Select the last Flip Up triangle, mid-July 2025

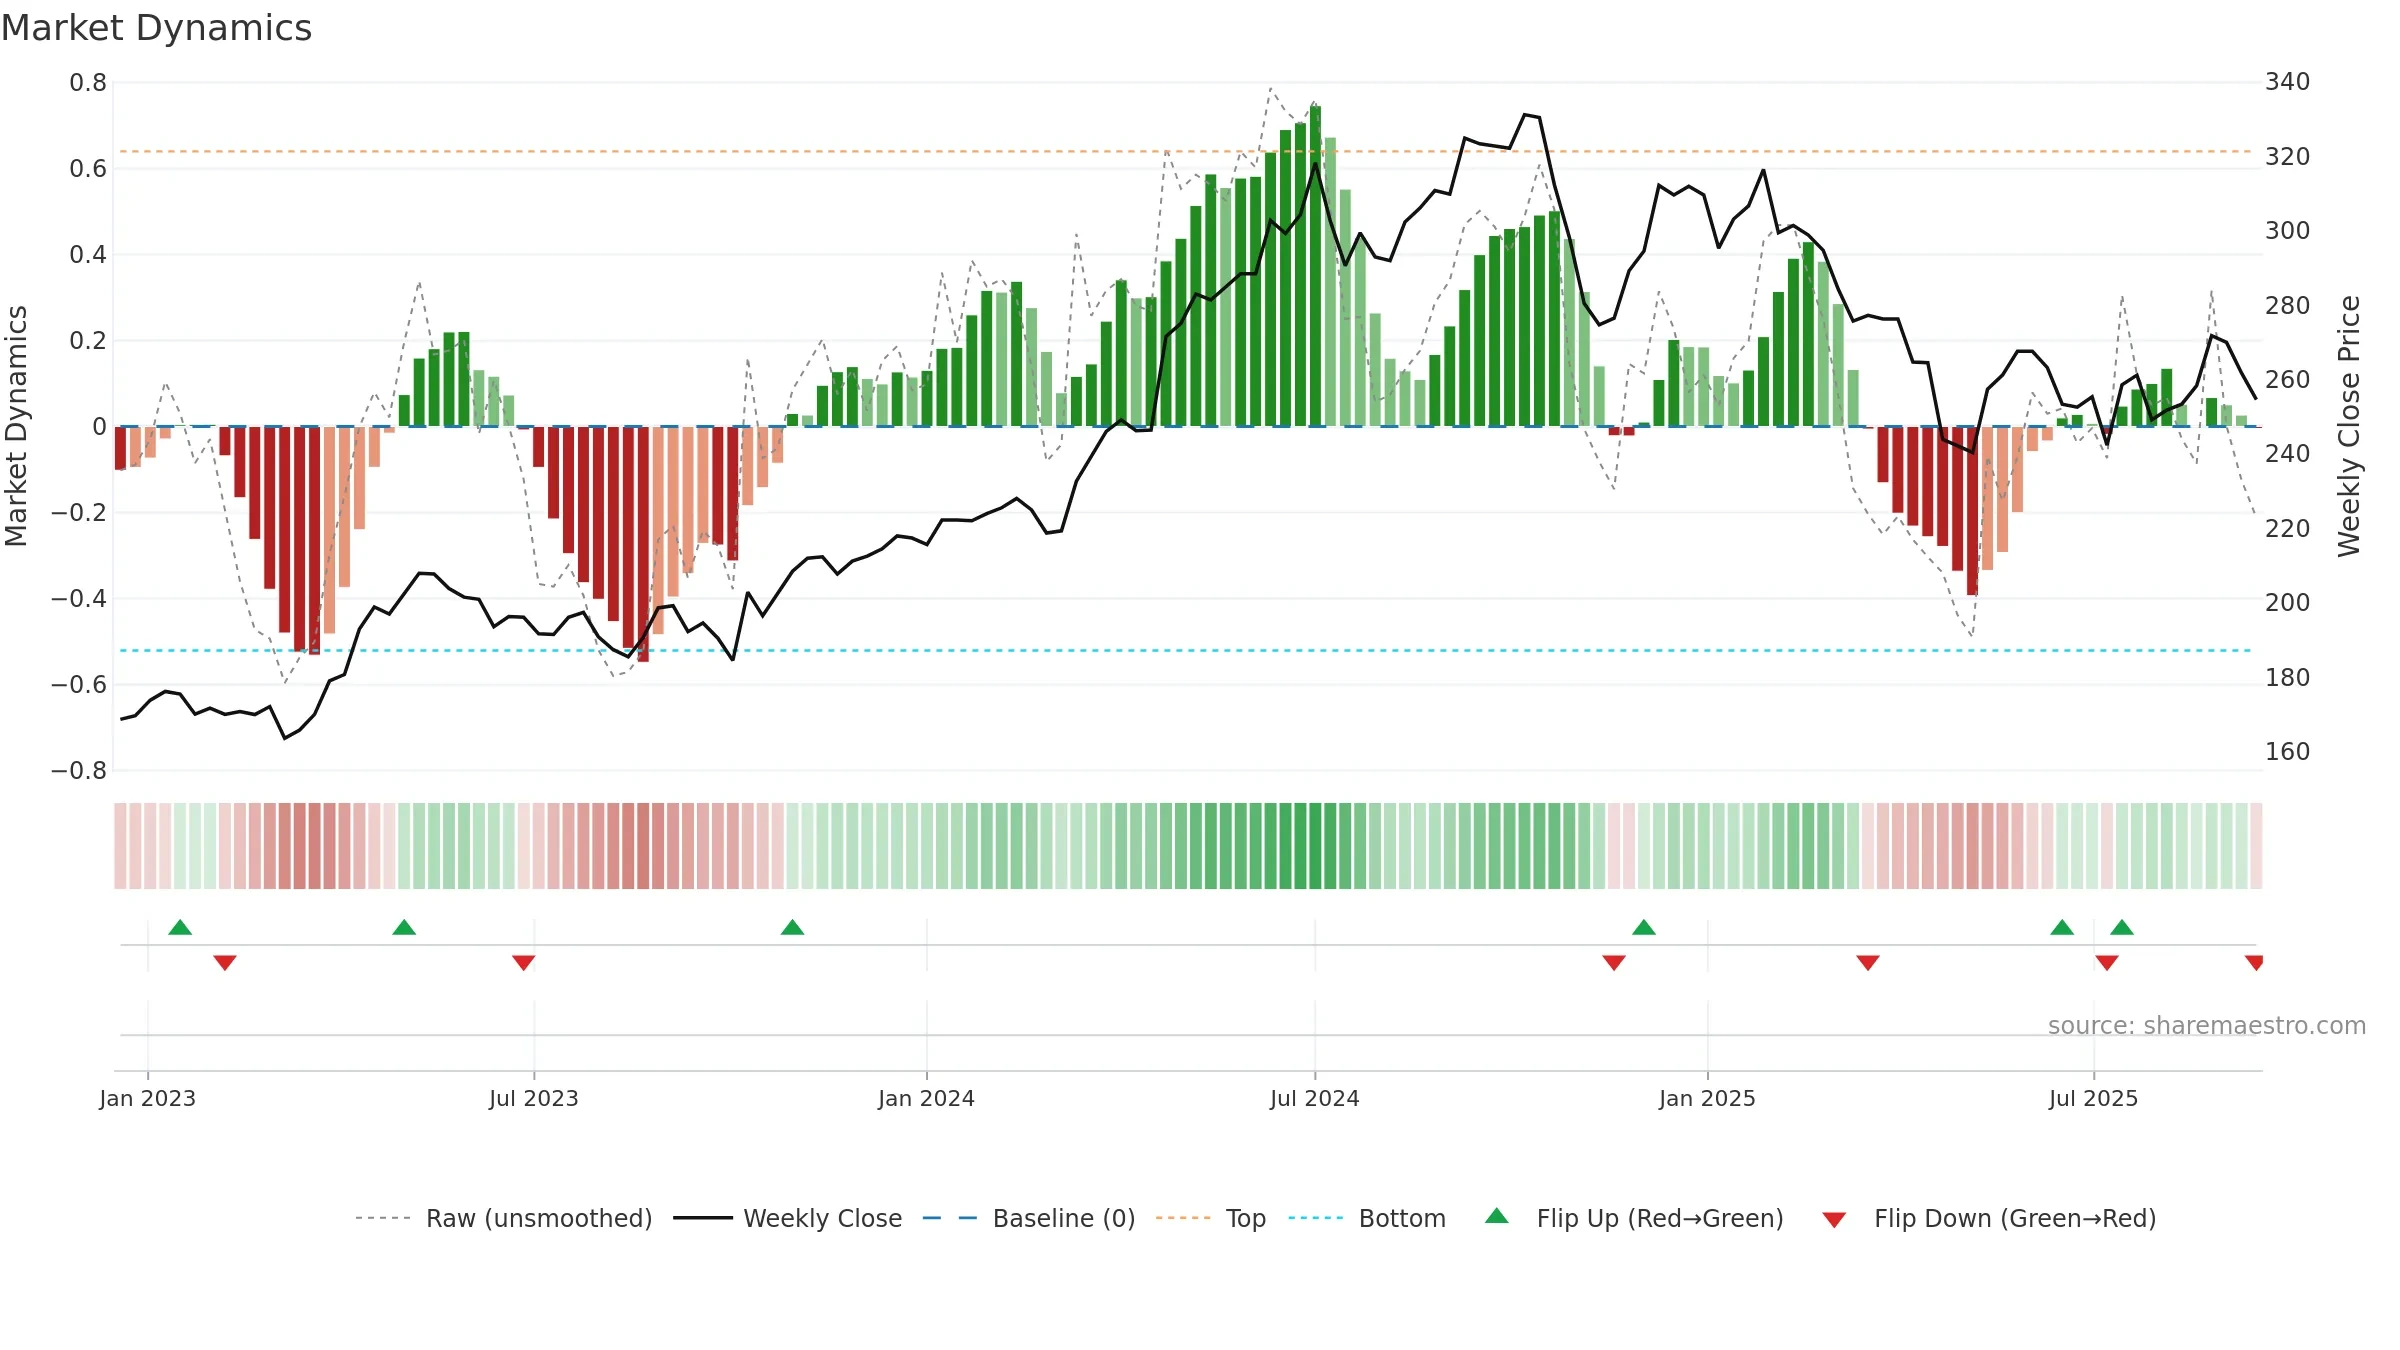click(x=2122, y=928)
